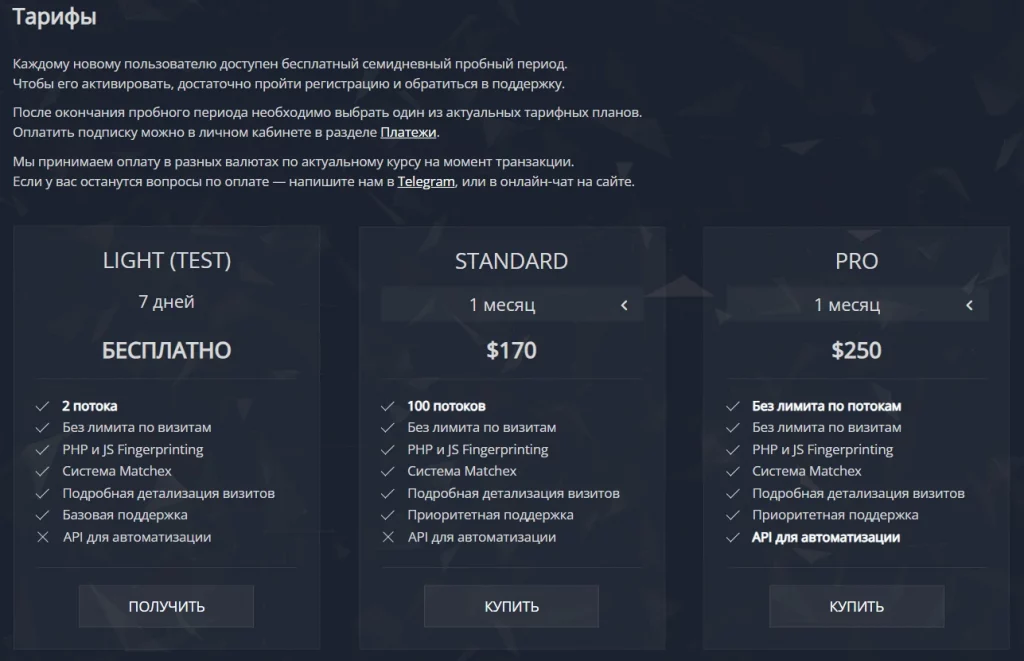Click checkmark beside 'Без лимита по потокам'
Screen dimensions: 1024x661
pyautogui.click(x=732, y=406)
